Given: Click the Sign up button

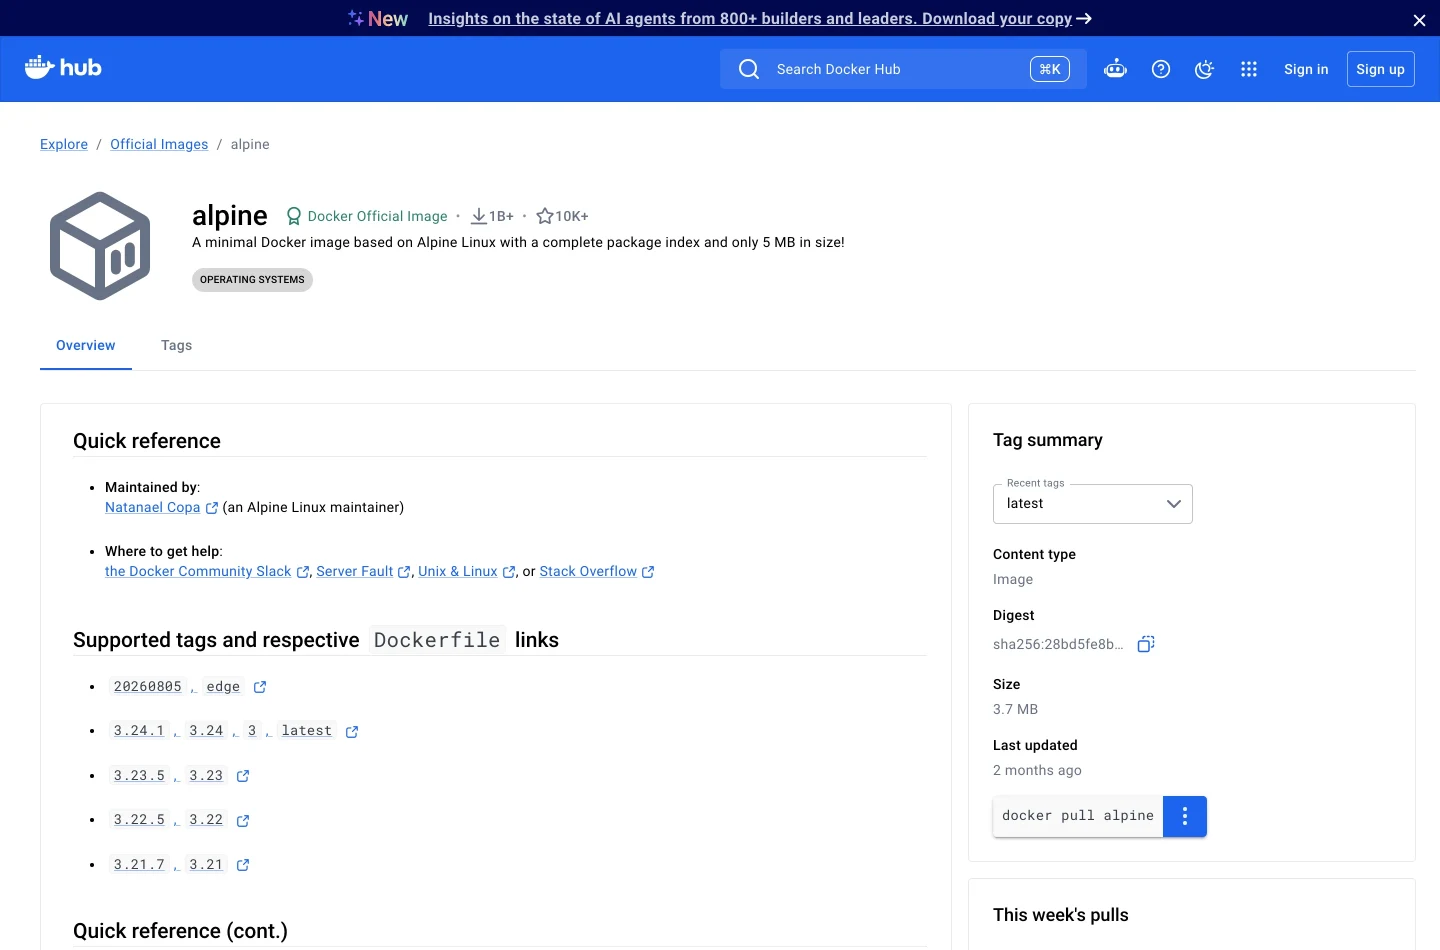Looking at the screenshot, I should coord(1380,69).
